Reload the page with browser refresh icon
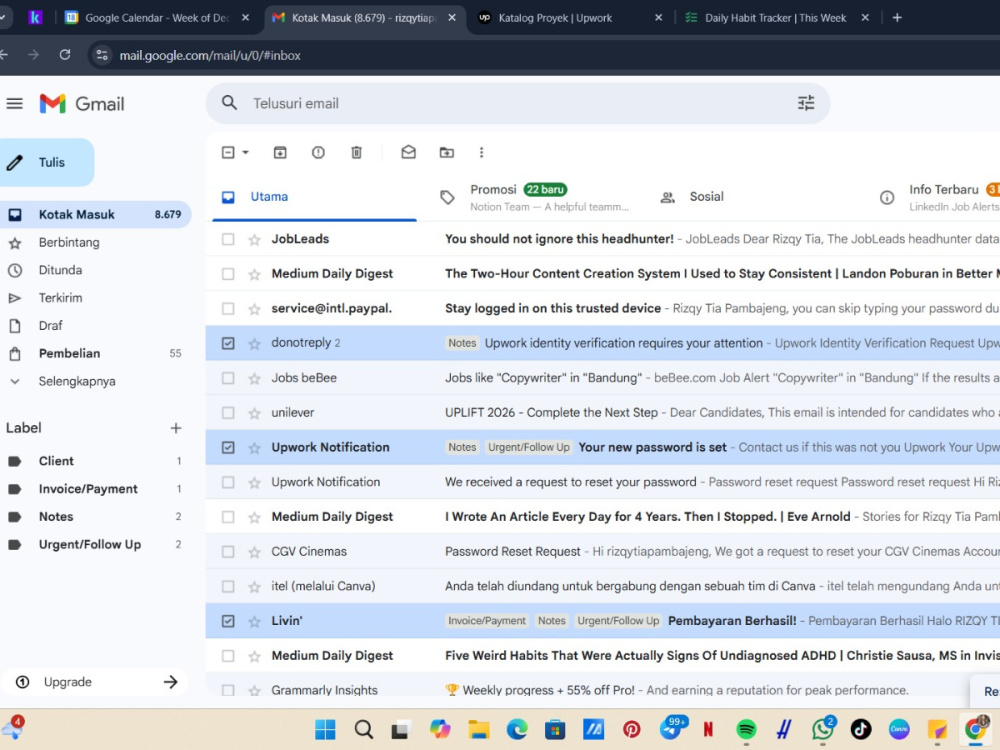 click(65, 55)
